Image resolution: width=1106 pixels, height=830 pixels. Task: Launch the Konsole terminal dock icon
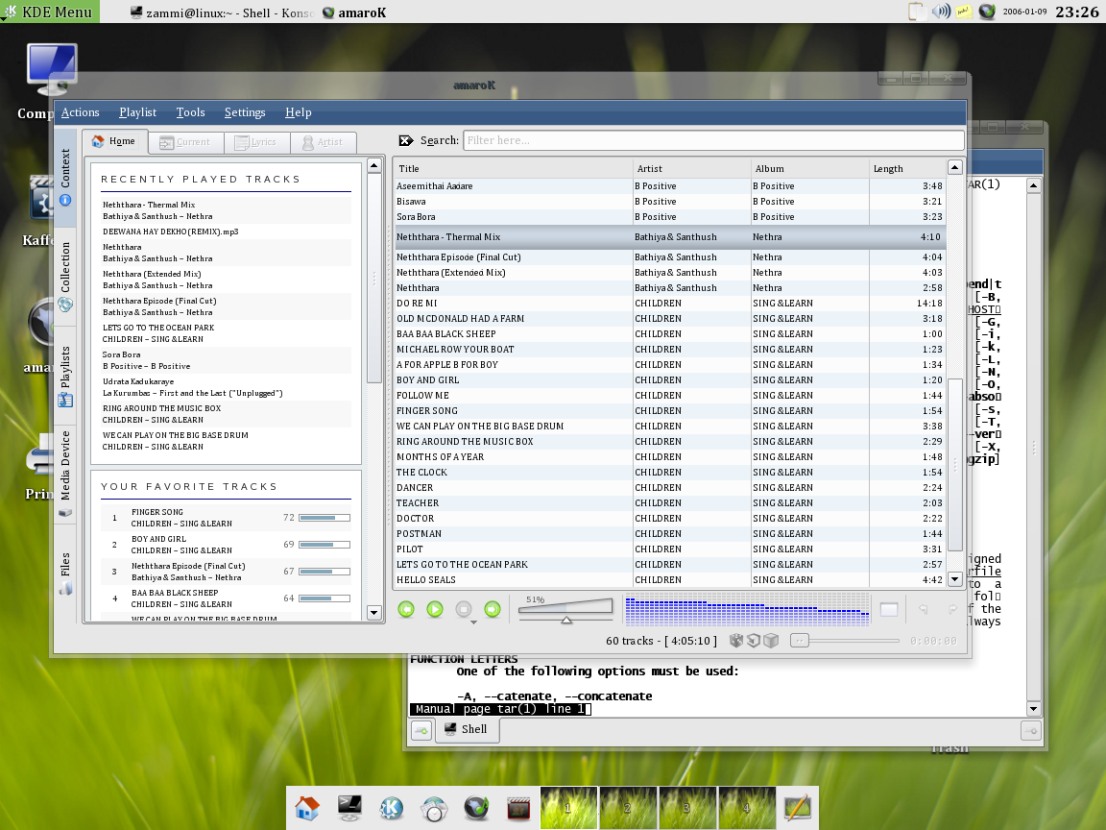point(349,808)
